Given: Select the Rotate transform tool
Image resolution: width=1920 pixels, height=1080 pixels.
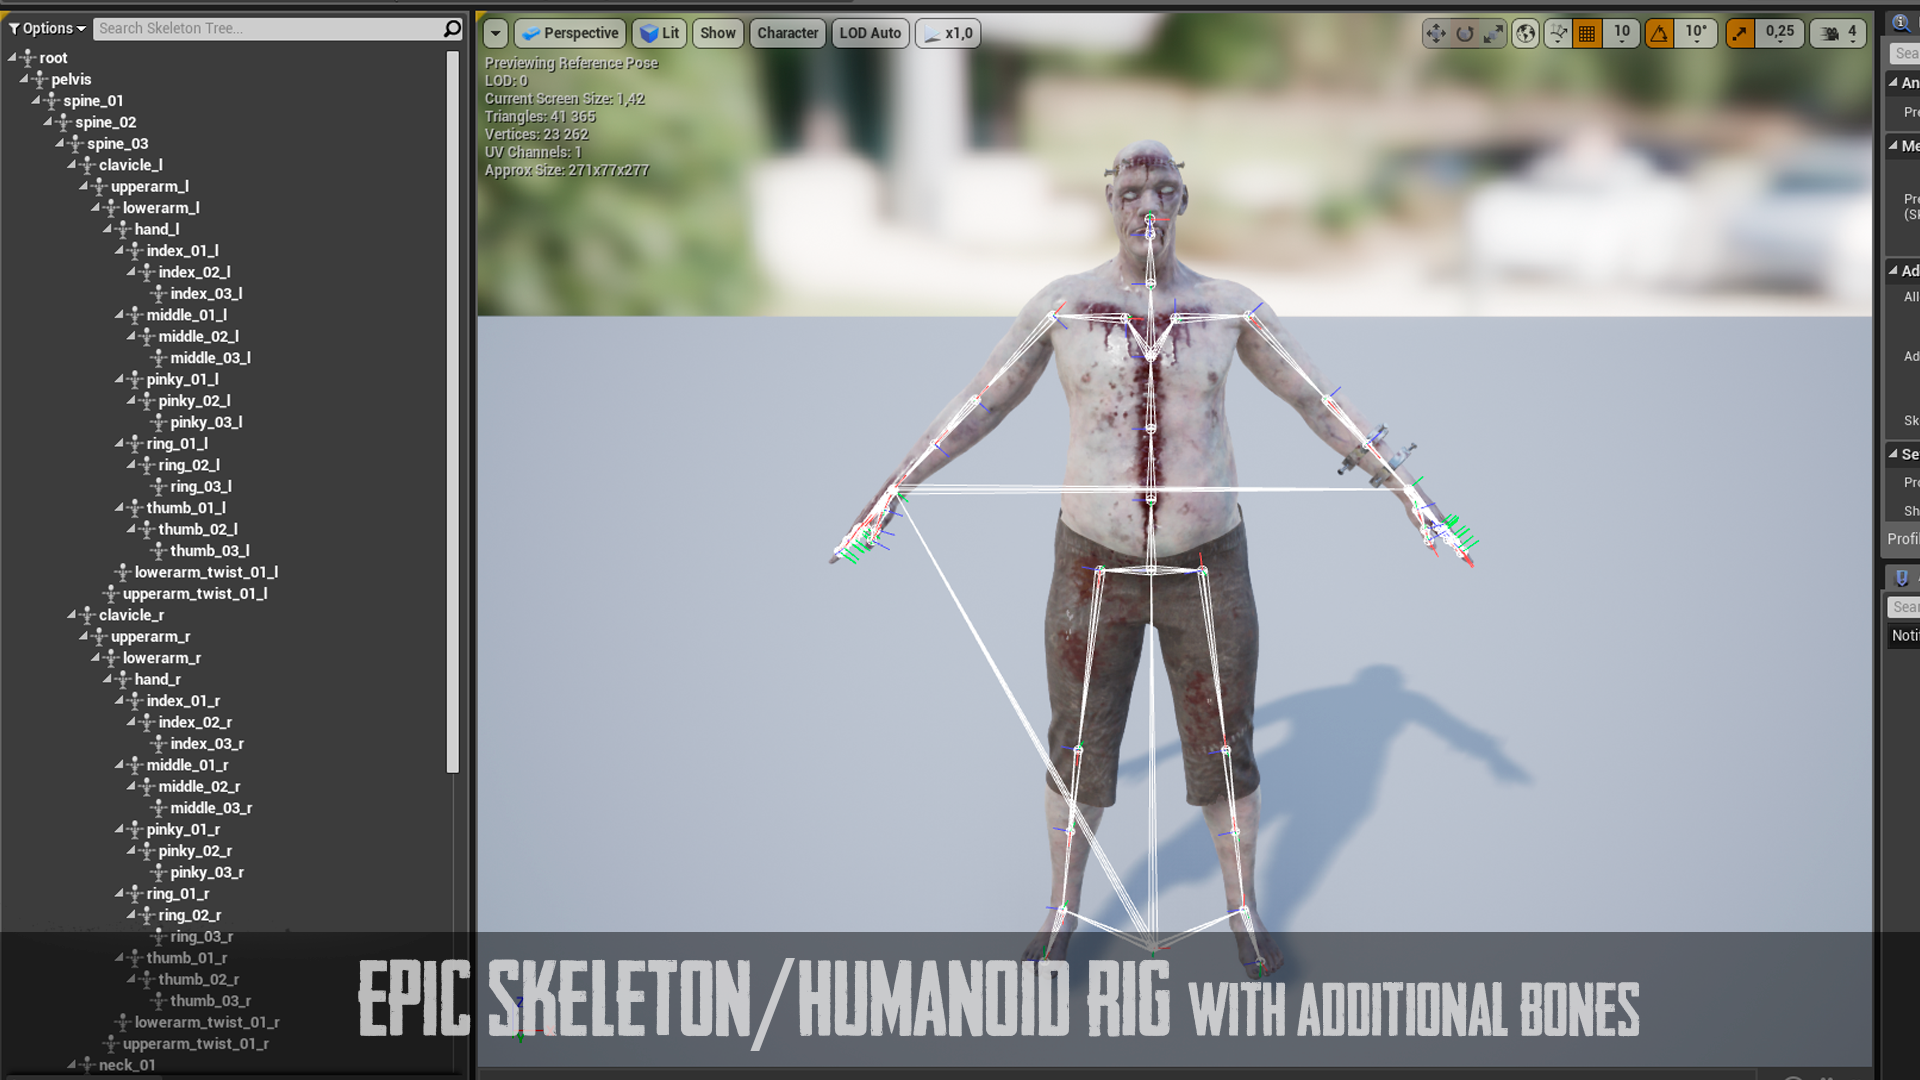Looking at the screenshot, I should (1465, 33).
